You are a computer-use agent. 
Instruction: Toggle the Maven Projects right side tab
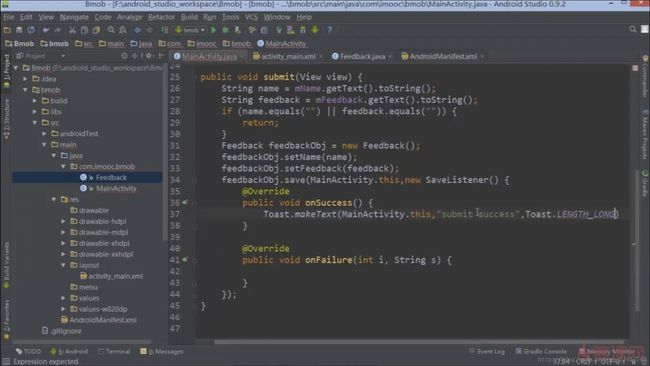[x=645, y=135]
